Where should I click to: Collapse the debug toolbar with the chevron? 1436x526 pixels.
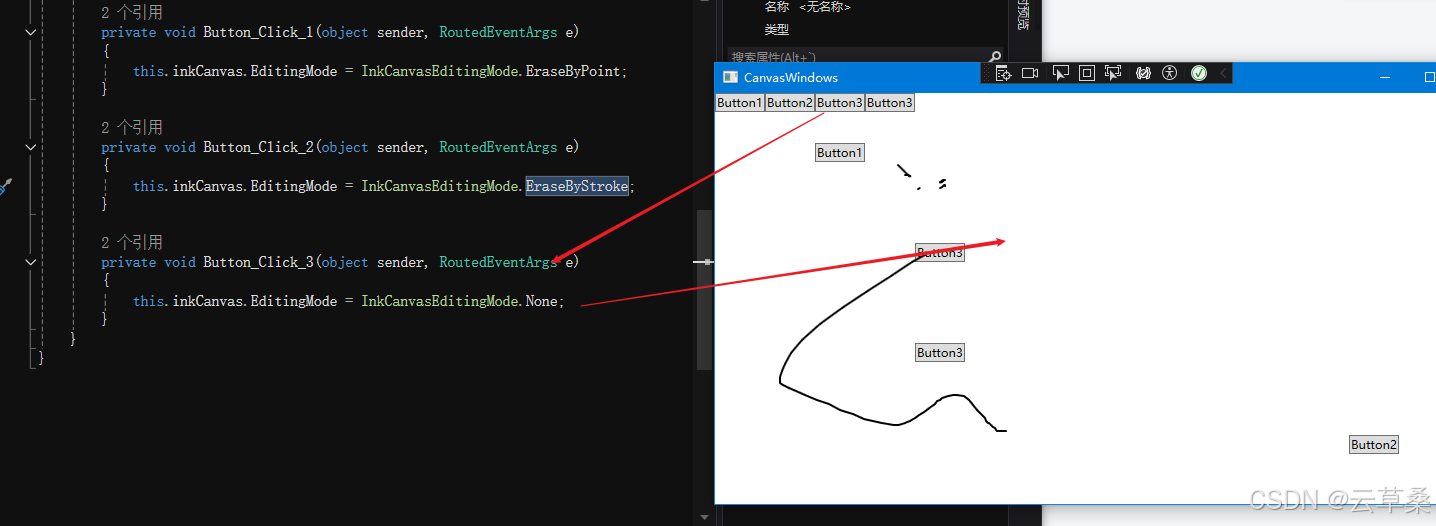1223,73
